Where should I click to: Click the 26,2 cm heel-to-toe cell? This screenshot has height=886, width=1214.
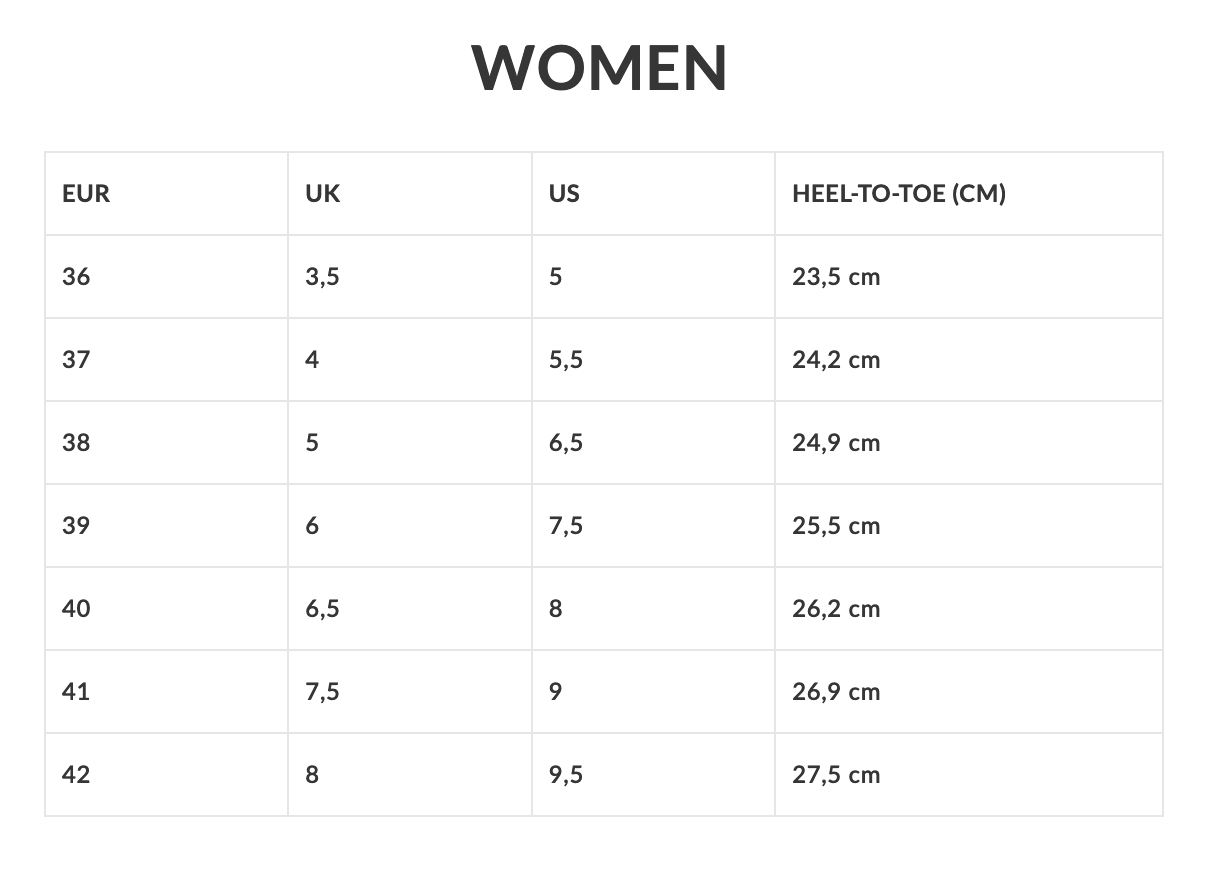836,609
